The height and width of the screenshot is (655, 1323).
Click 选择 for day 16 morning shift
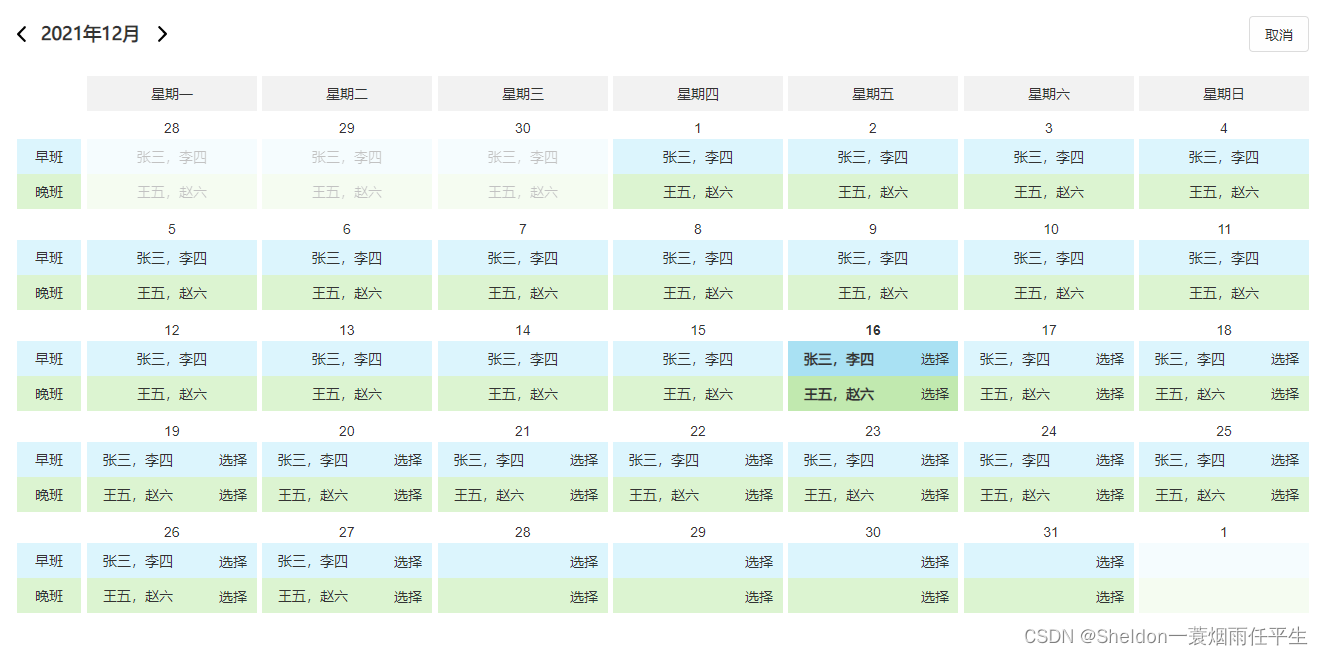coord(935,359)
